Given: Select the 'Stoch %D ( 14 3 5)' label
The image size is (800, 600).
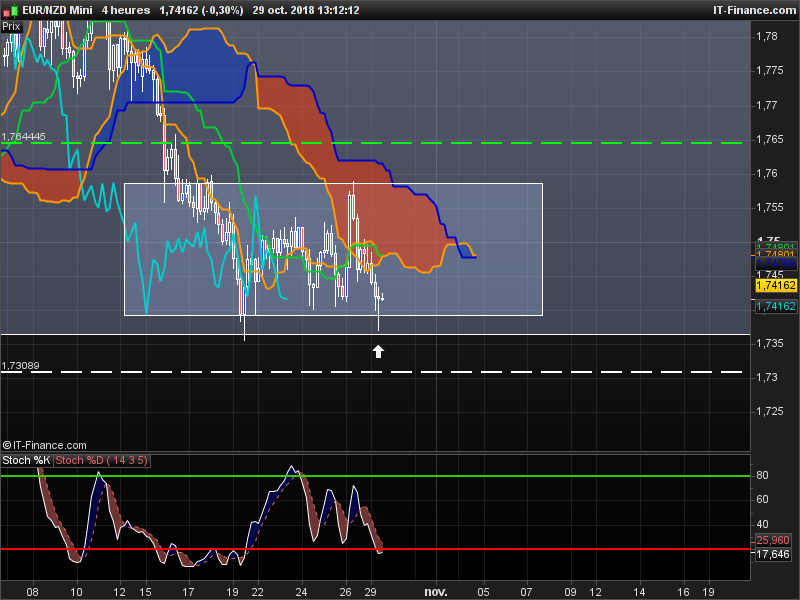Looking at the screenshot, I should click(102, 460).
